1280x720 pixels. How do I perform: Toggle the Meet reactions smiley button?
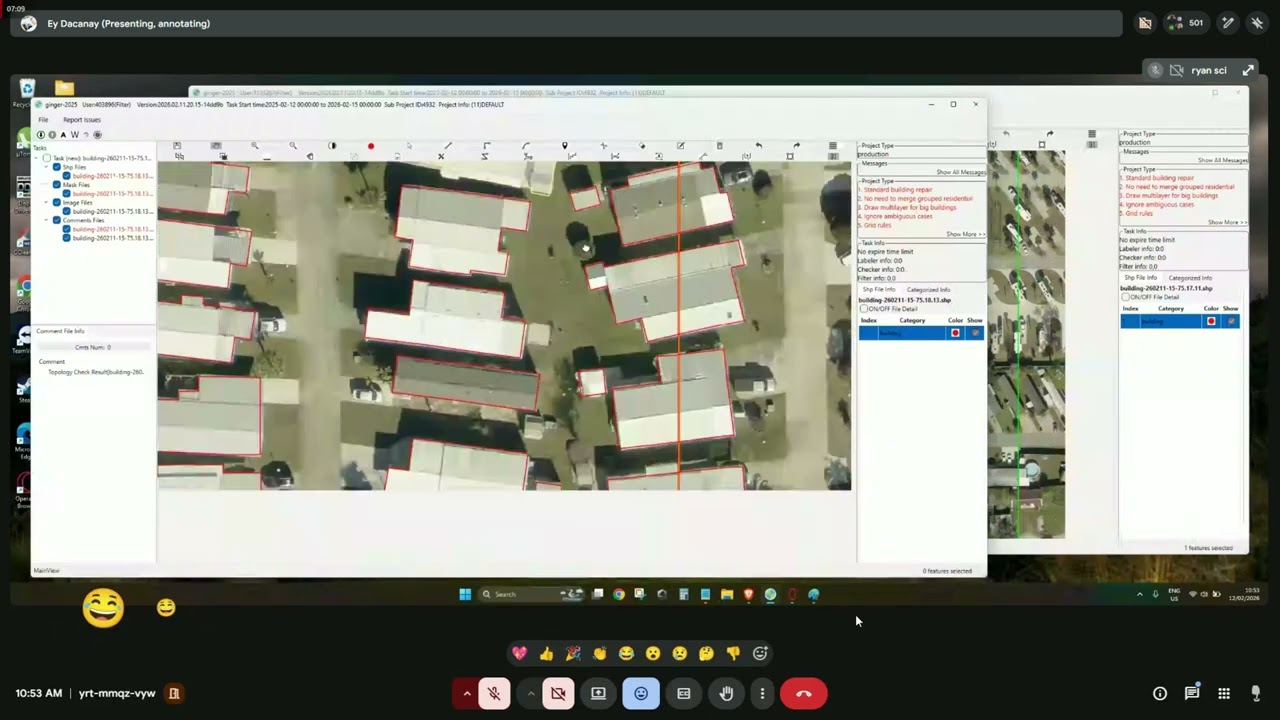point(641,693)
